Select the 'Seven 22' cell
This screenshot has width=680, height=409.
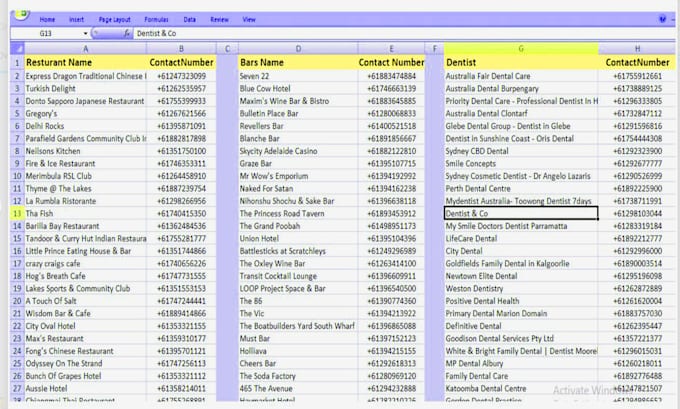click(298, 76)
